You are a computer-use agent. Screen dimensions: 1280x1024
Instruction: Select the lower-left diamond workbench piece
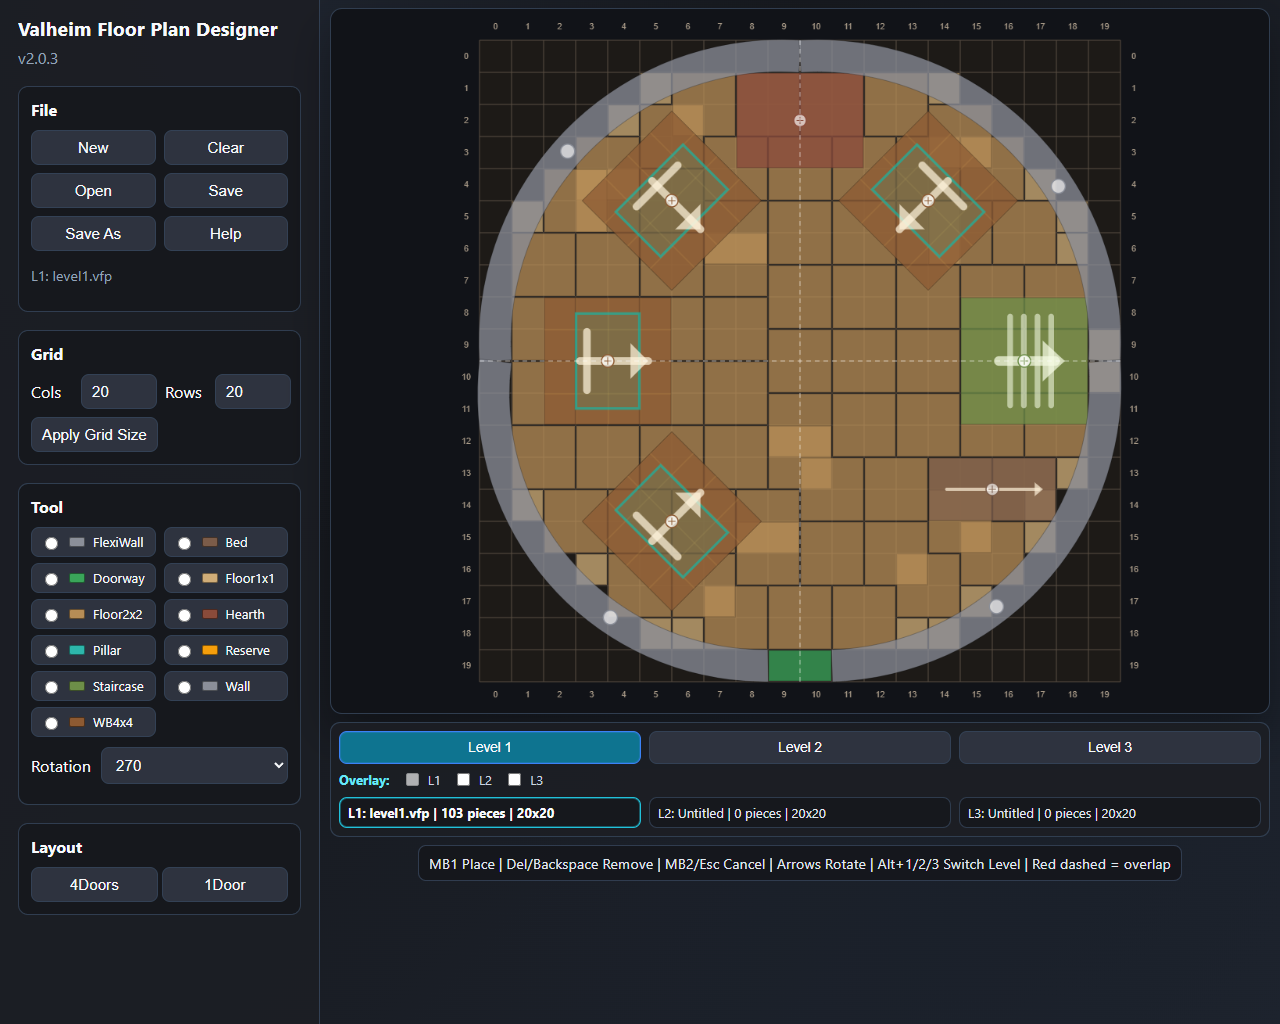coord(672,521)
